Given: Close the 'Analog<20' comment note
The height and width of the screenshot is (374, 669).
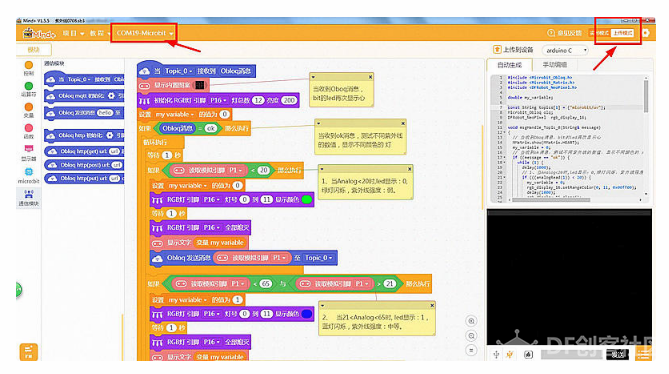Looking at the screenshot, I should click(x=409, y=169).
